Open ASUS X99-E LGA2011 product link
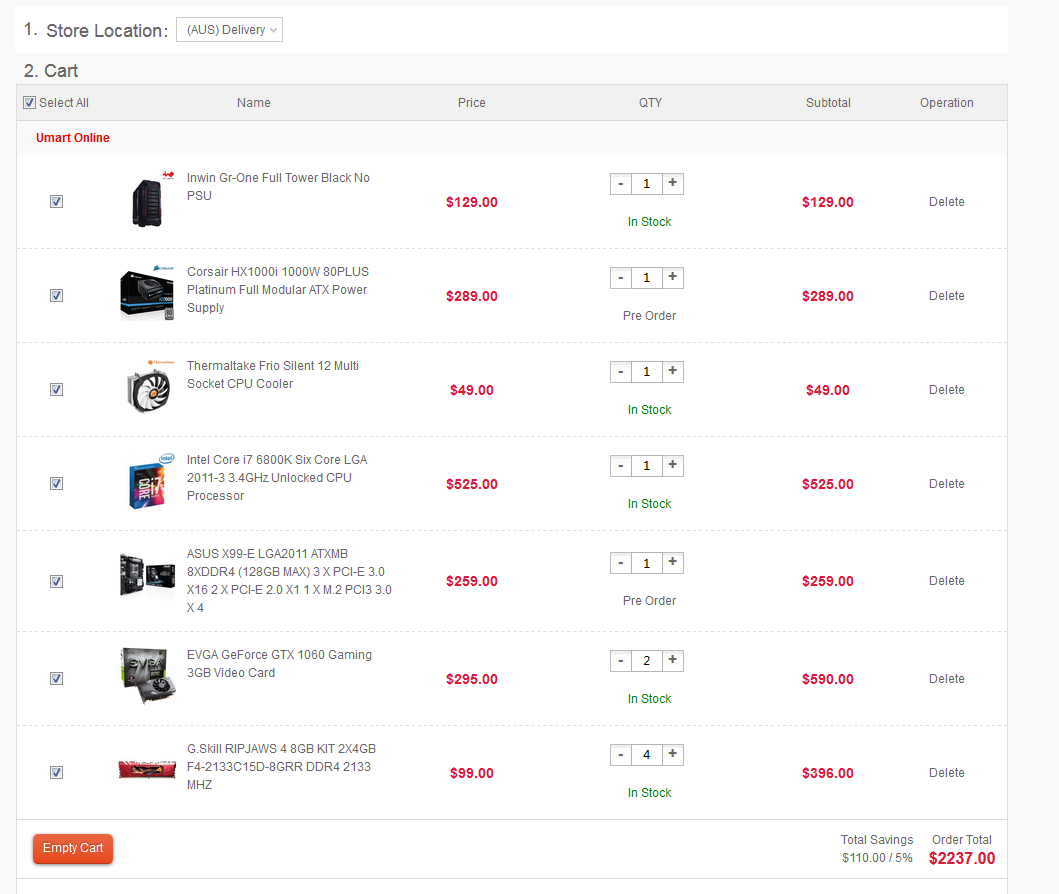The width and height of the screenshot is (1059, 894). point(289,581)
